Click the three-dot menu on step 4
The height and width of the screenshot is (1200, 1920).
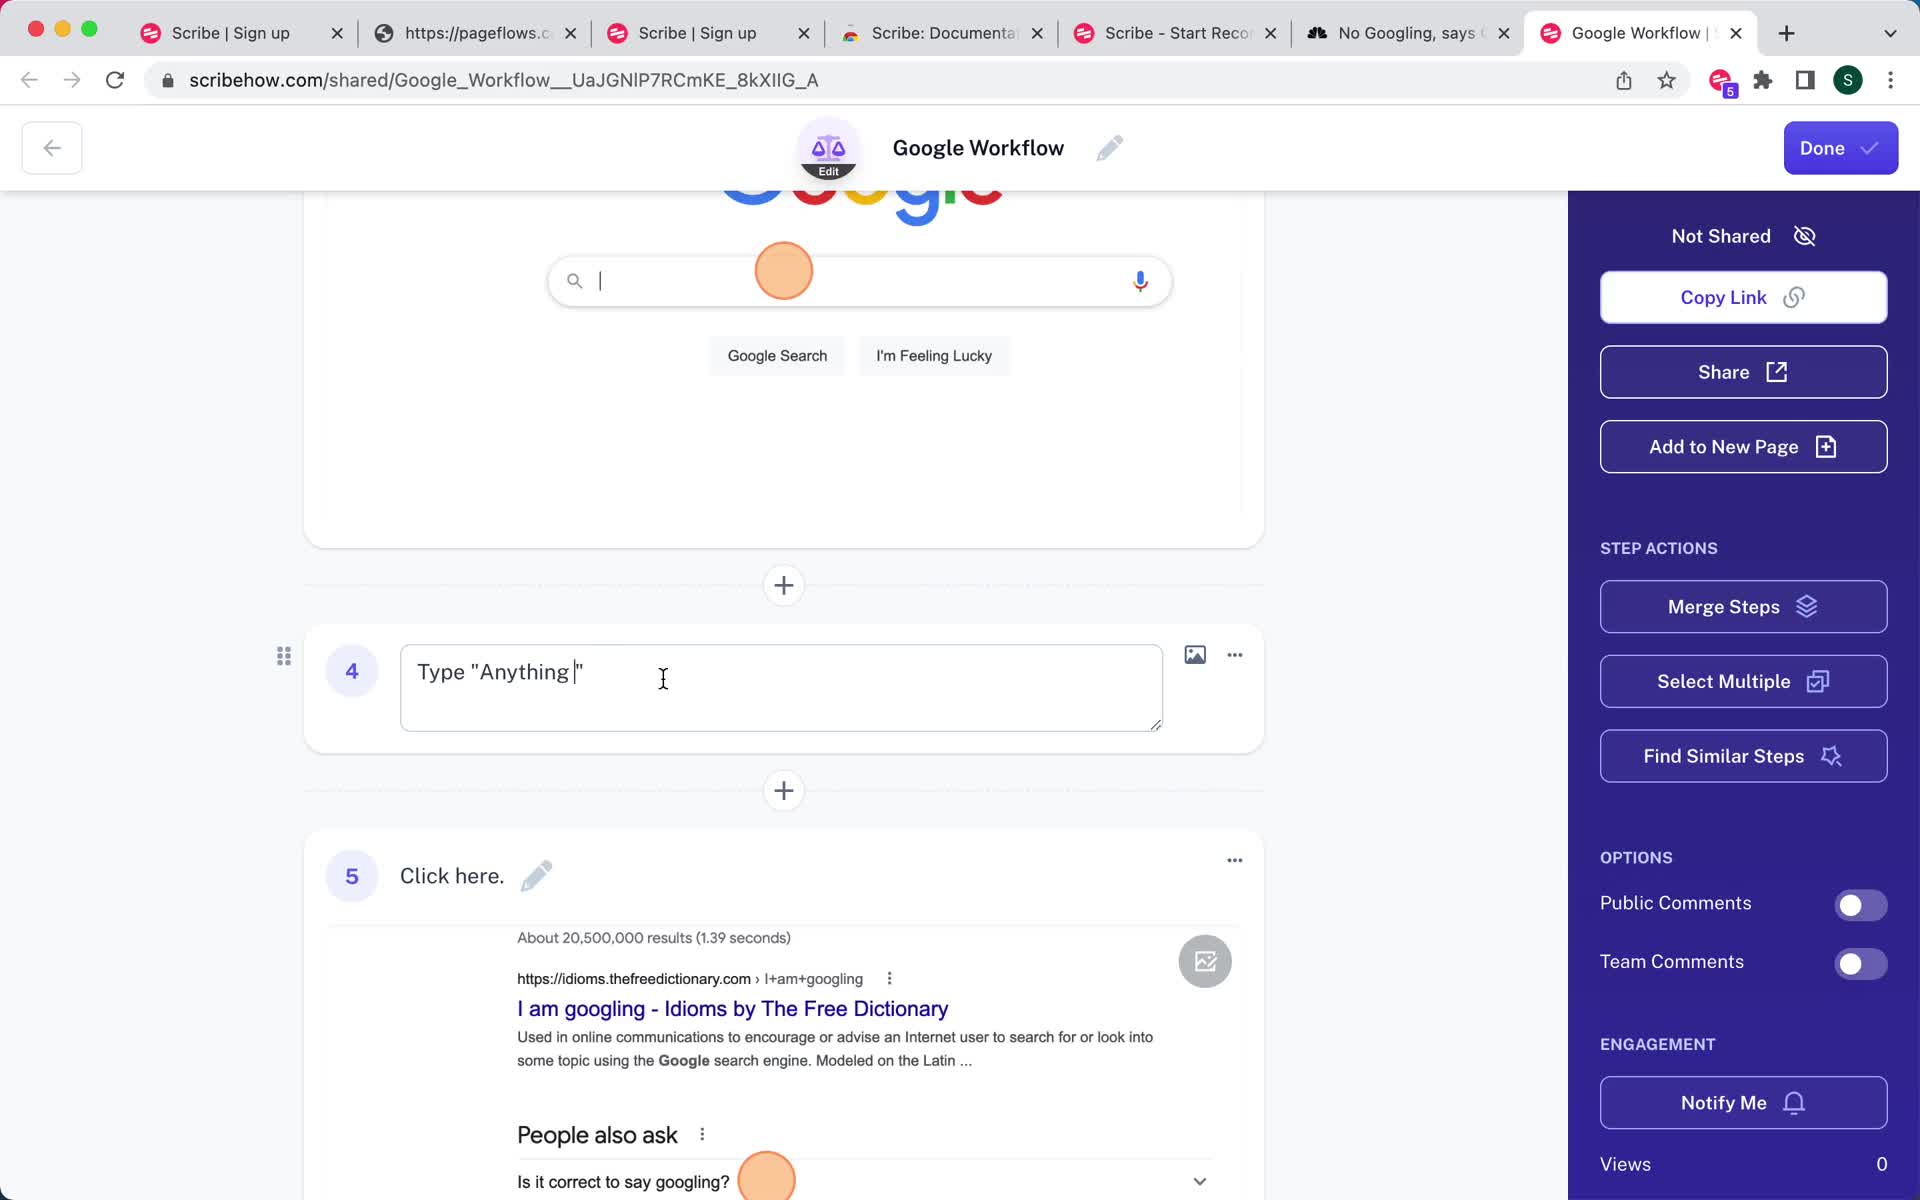coord(1234,655)
